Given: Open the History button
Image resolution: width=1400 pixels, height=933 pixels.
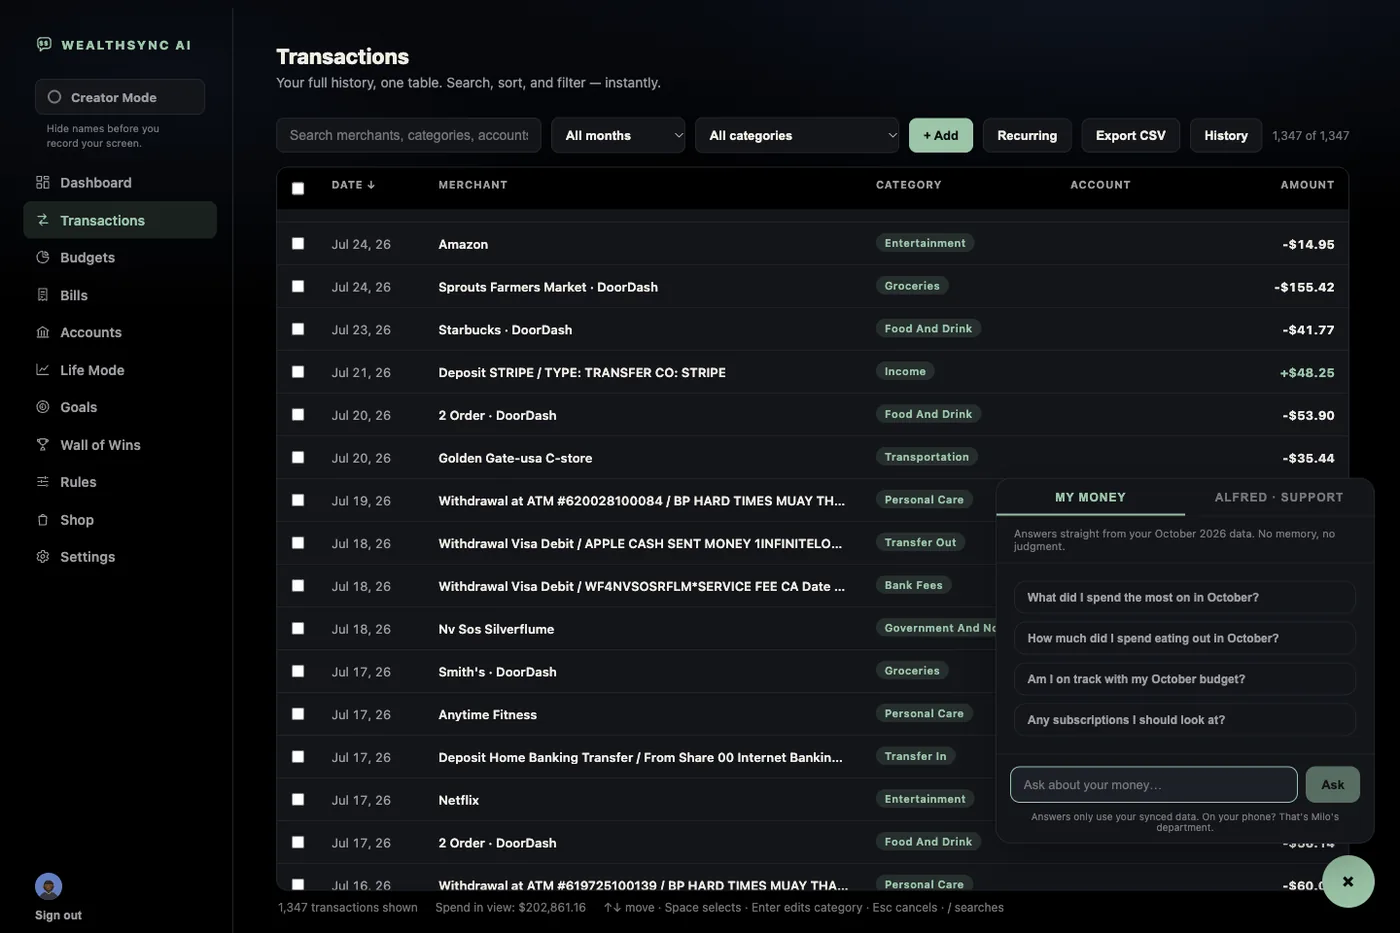Looking at the screenshot, I should coord(1226,135).
